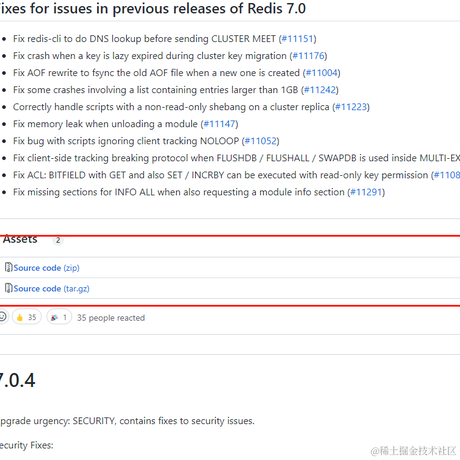460x460 pixels.
Task: Click the party popper reaction with 1
Action: tap(59, 317)
